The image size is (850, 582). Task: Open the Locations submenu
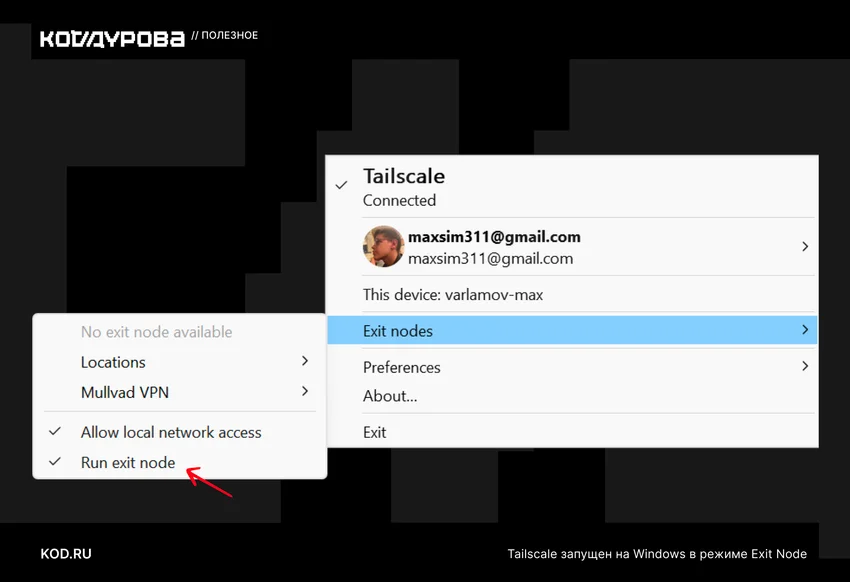coord(179,362)
